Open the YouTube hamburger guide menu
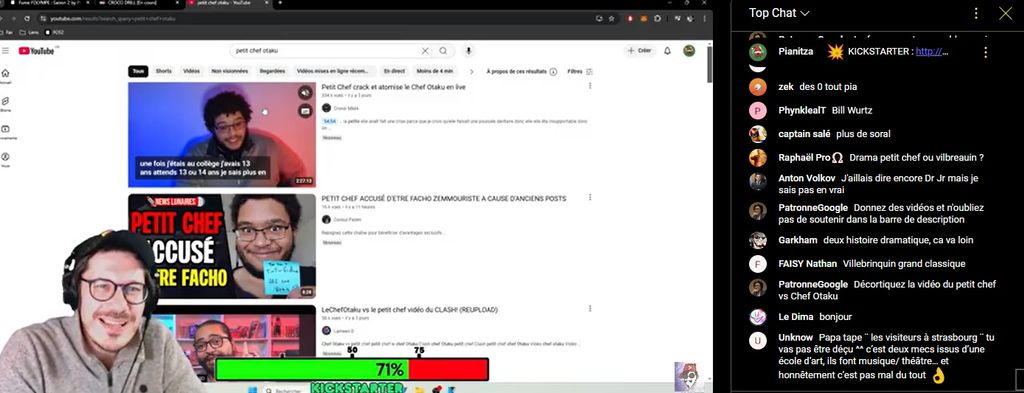The image size is (1024, 393). pyautogui.click(x=5, y=51)
